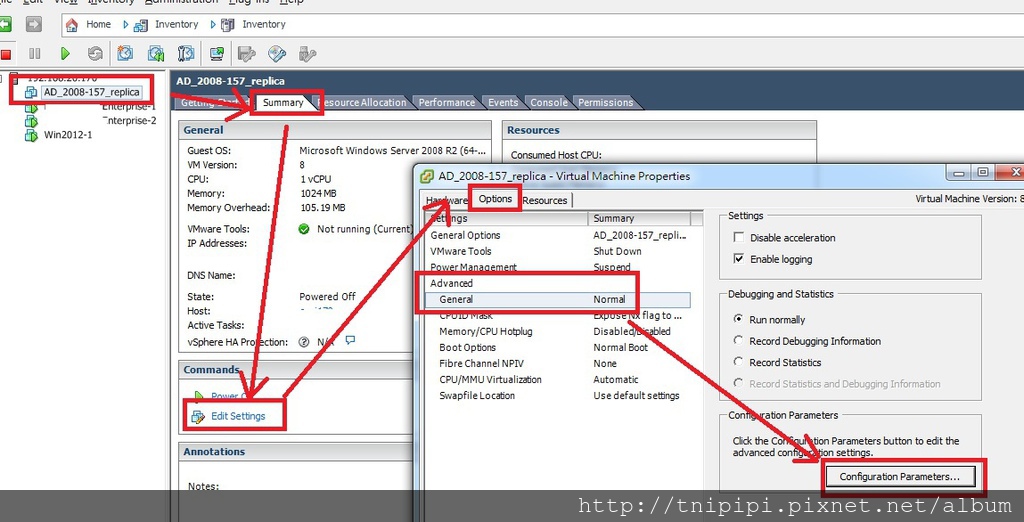Uncheck the Enable logging checkbox
1024x522 pixels.
tap(739, 259)
